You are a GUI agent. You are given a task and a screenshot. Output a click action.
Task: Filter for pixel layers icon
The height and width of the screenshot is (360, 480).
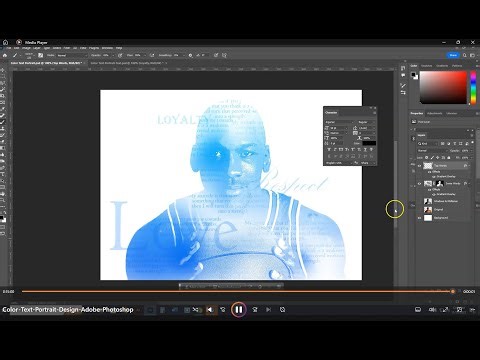(443, 144)
